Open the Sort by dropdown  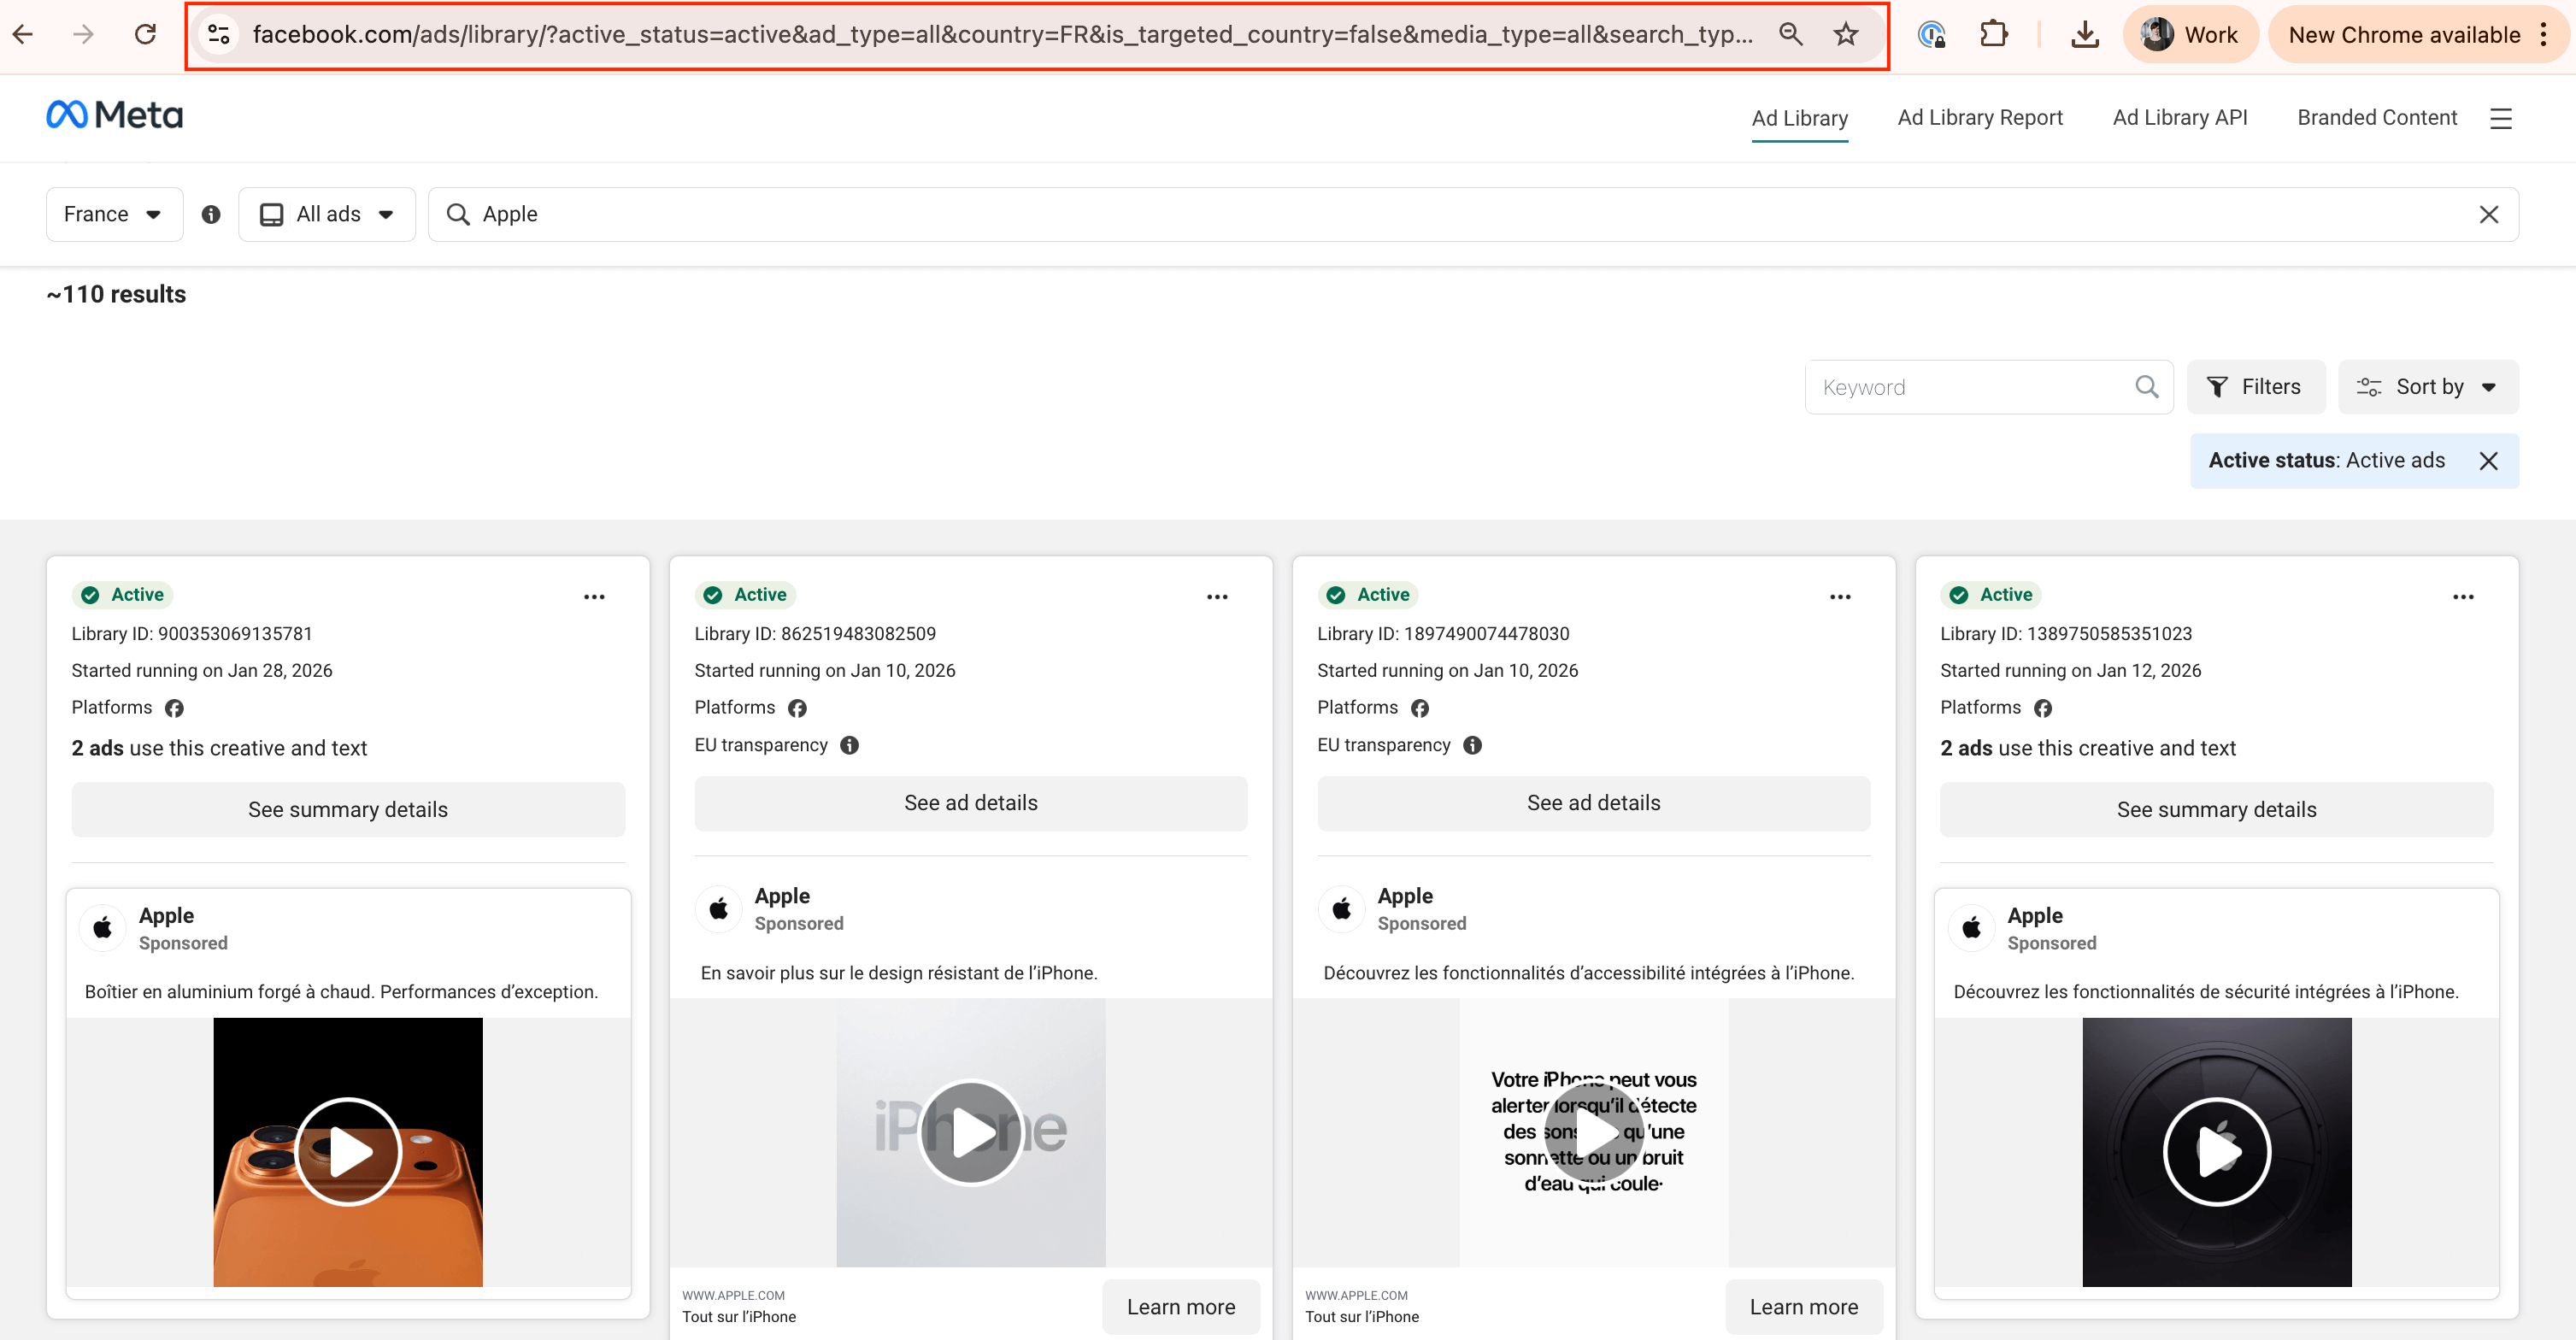point(2428,386)
